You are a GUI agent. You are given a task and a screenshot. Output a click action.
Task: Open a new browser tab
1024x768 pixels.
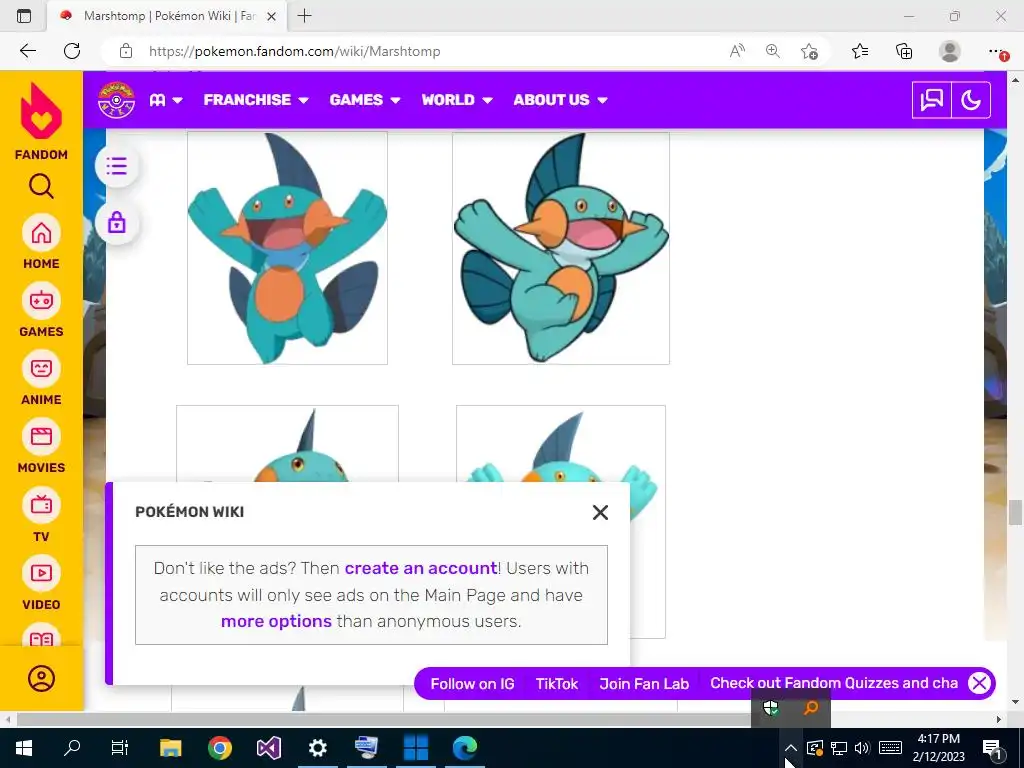[x=304, y=16]
